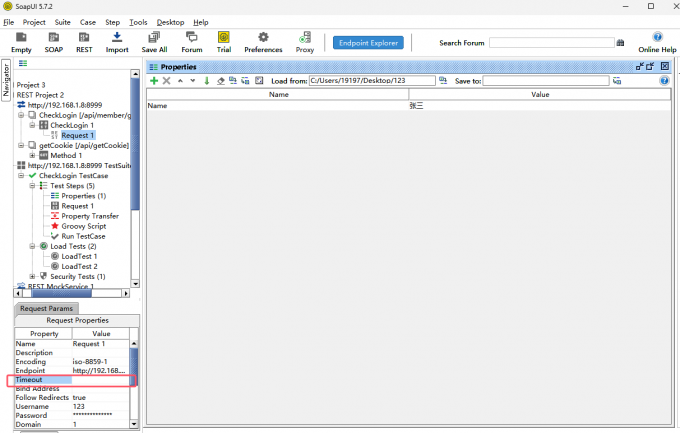Click the Timeout property value cell

coord(101,380)
